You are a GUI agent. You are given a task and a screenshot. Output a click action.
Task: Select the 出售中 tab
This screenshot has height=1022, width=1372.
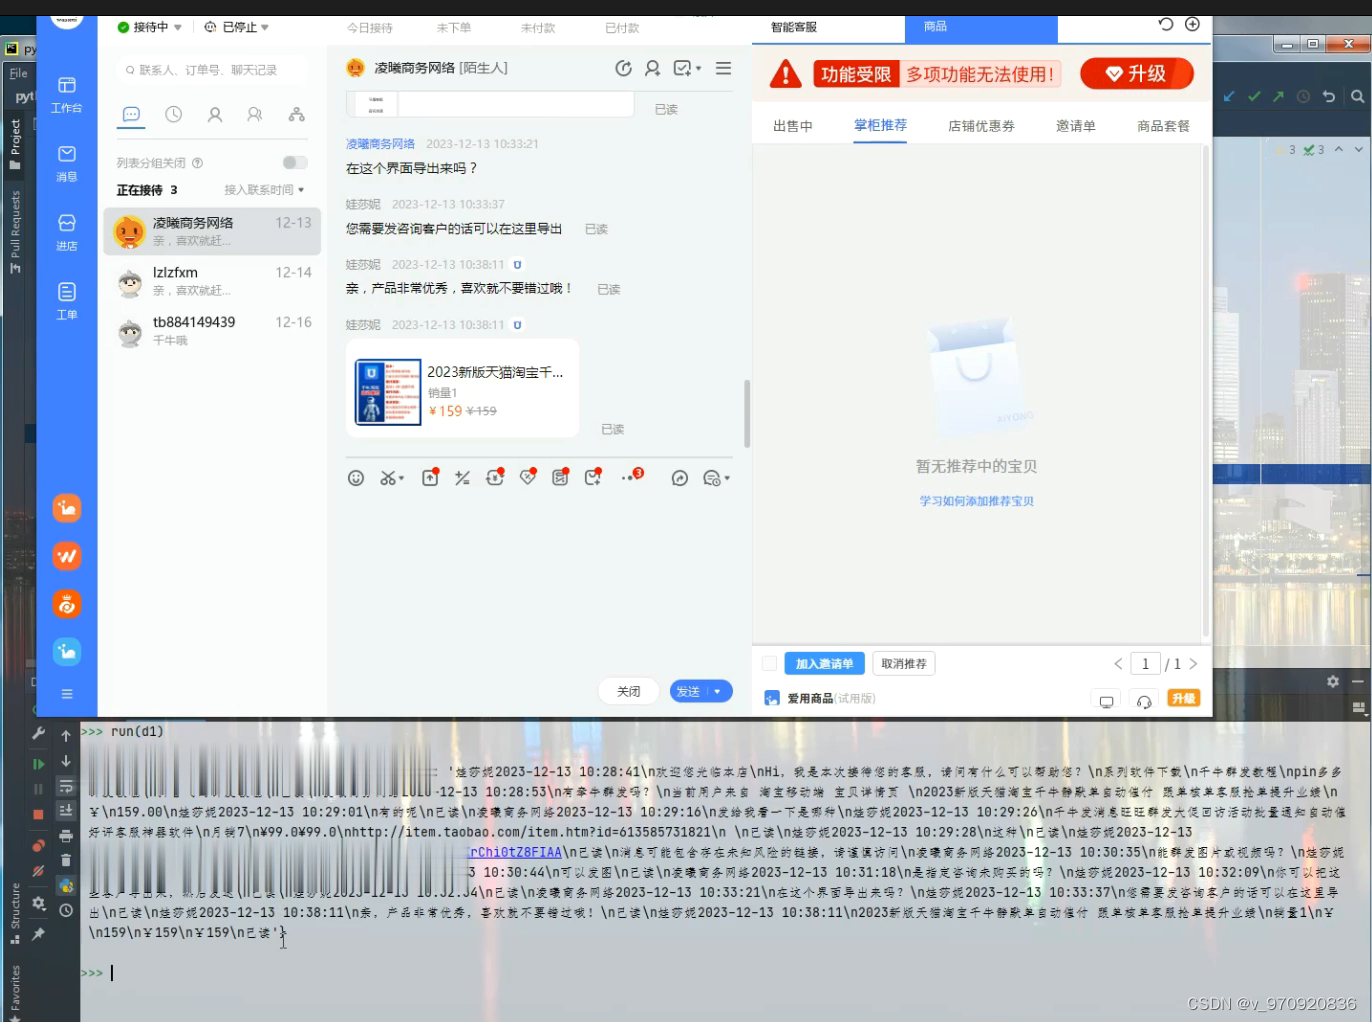[x=793, y=126]
